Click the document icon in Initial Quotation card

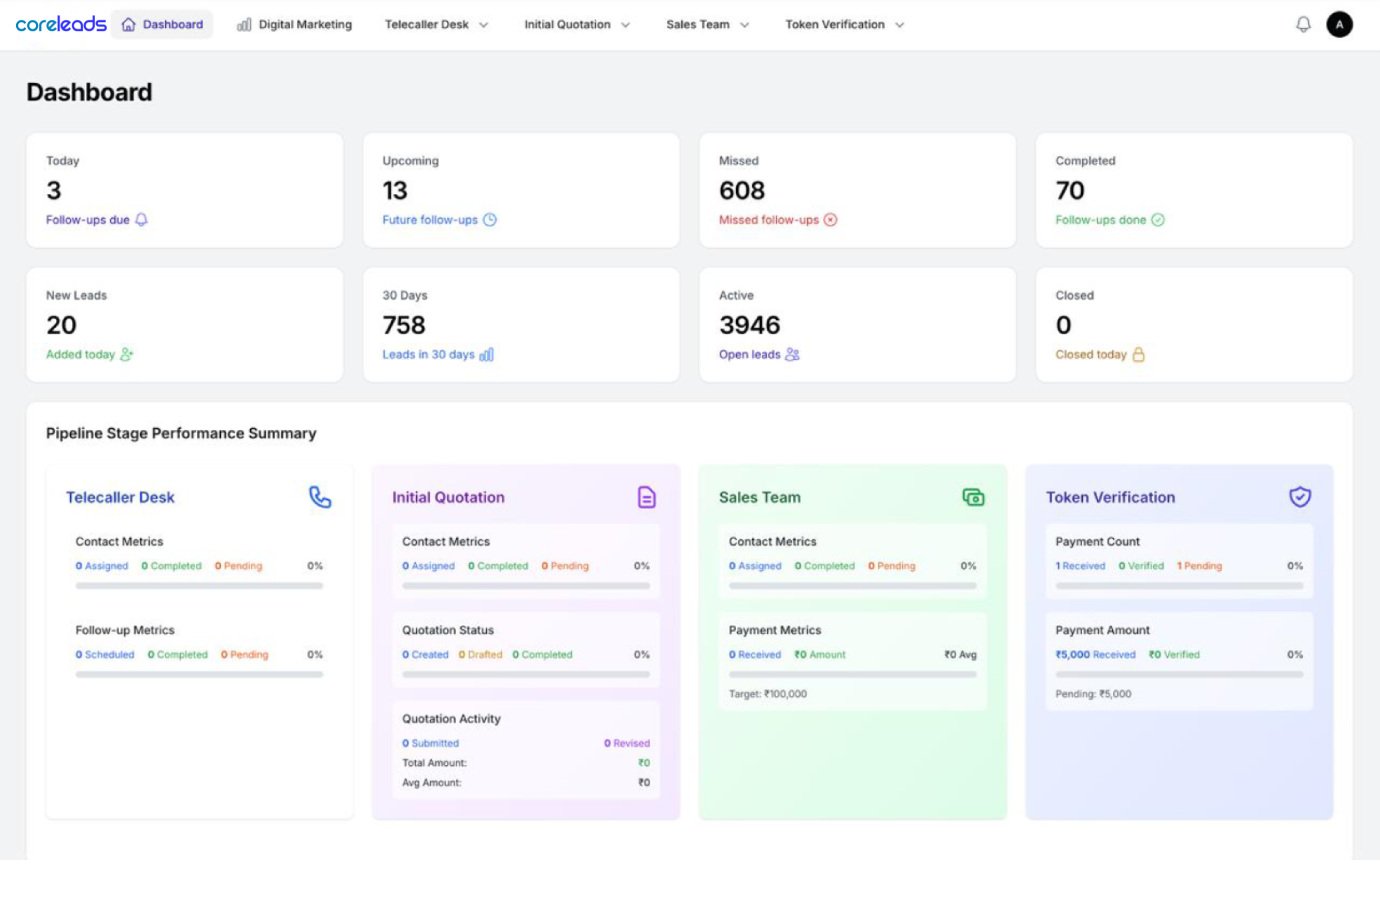pos(647,497)
